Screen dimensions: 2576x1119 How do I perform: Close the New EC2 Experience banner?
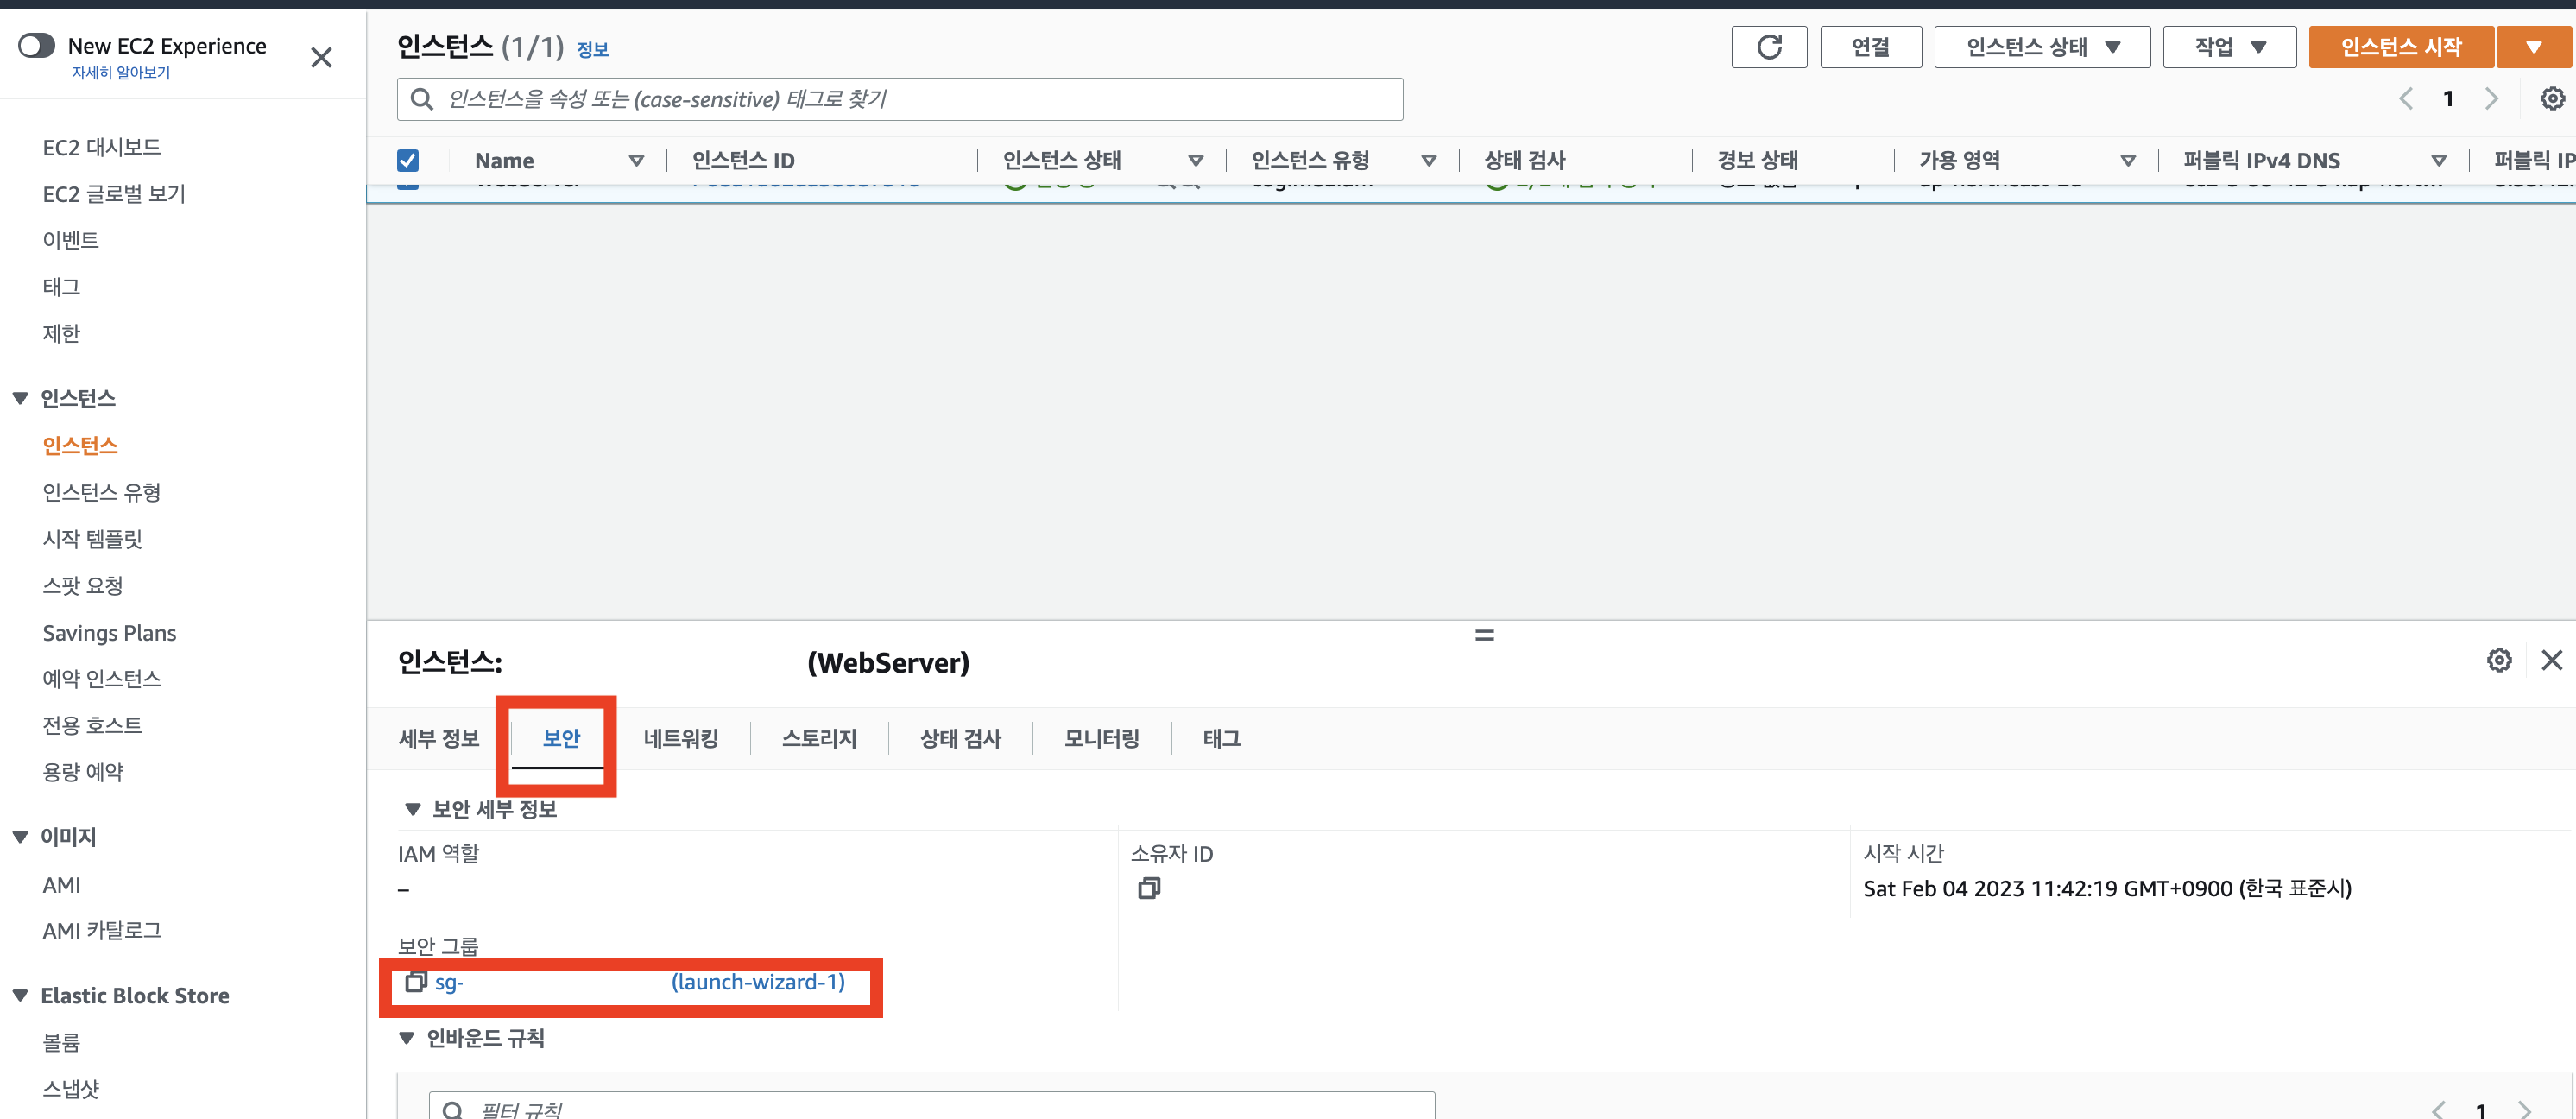click(x=321, y=58)
